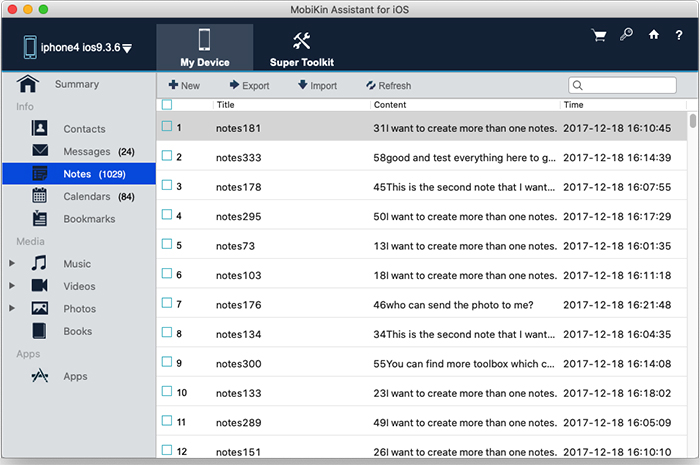Open Bookmarks label in sidebar
This screenshot has height=465, width=700.
(x=89, y=219)
